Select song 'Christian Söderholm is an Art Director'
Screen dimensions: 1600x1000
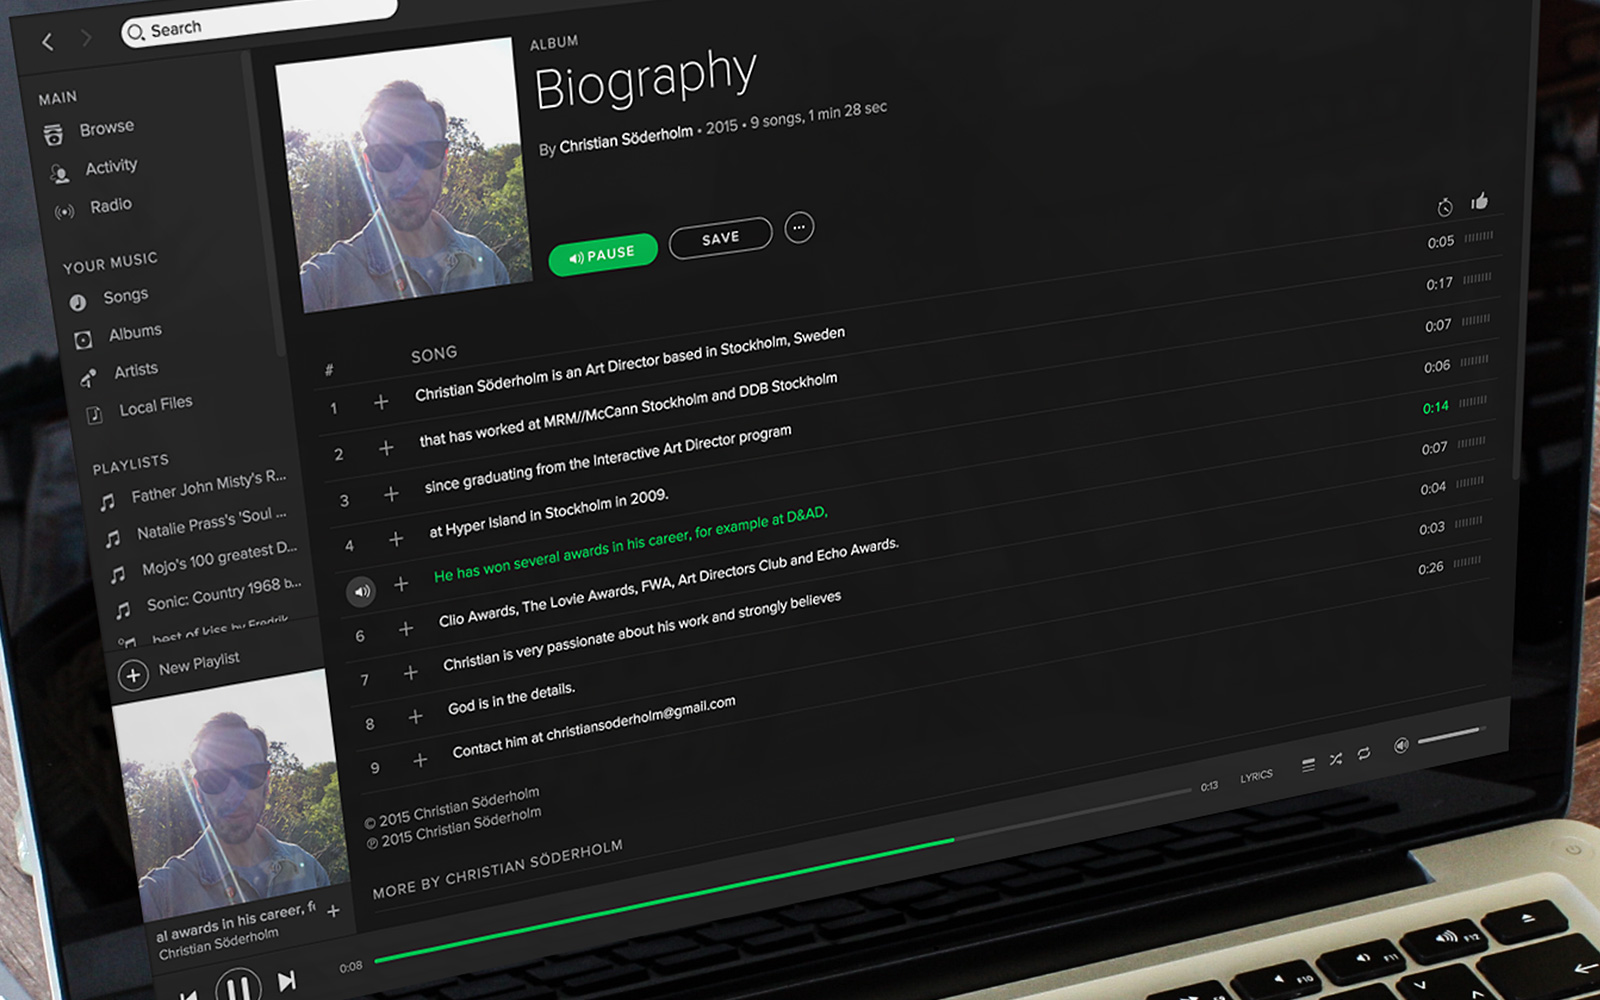pos(630,362)
